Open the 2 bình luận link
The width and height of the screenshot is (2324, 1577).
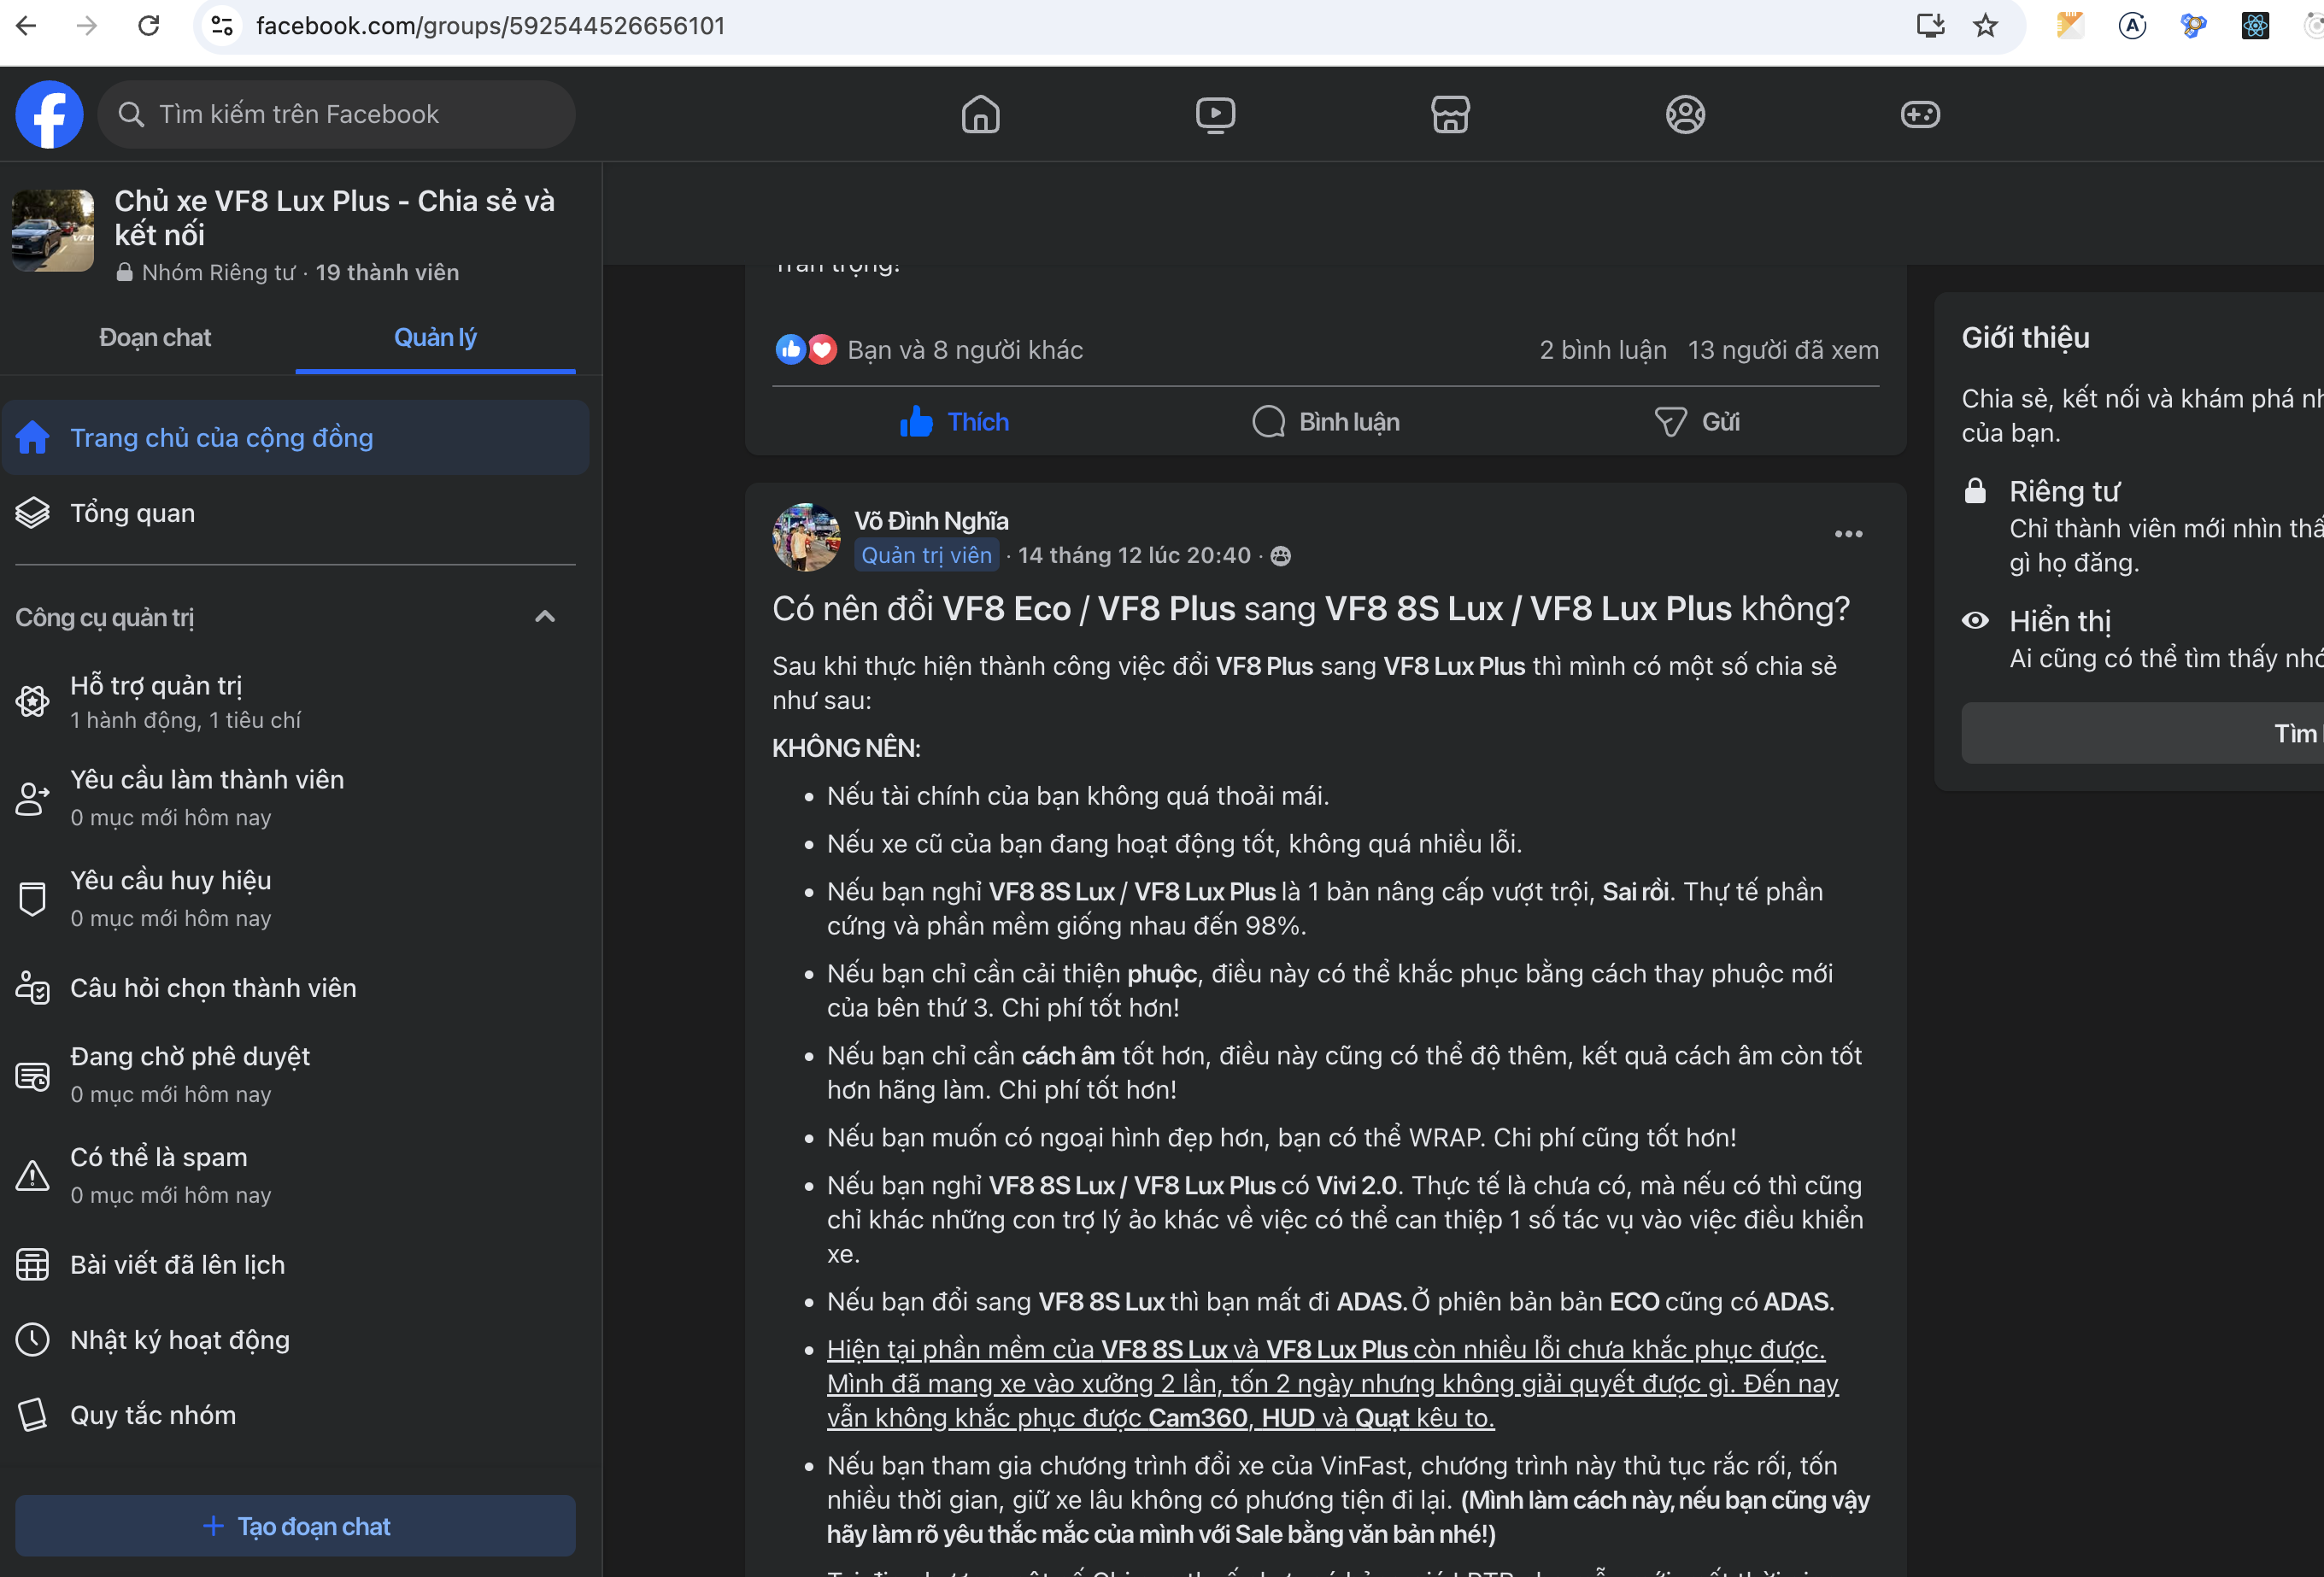(1601, 350)
